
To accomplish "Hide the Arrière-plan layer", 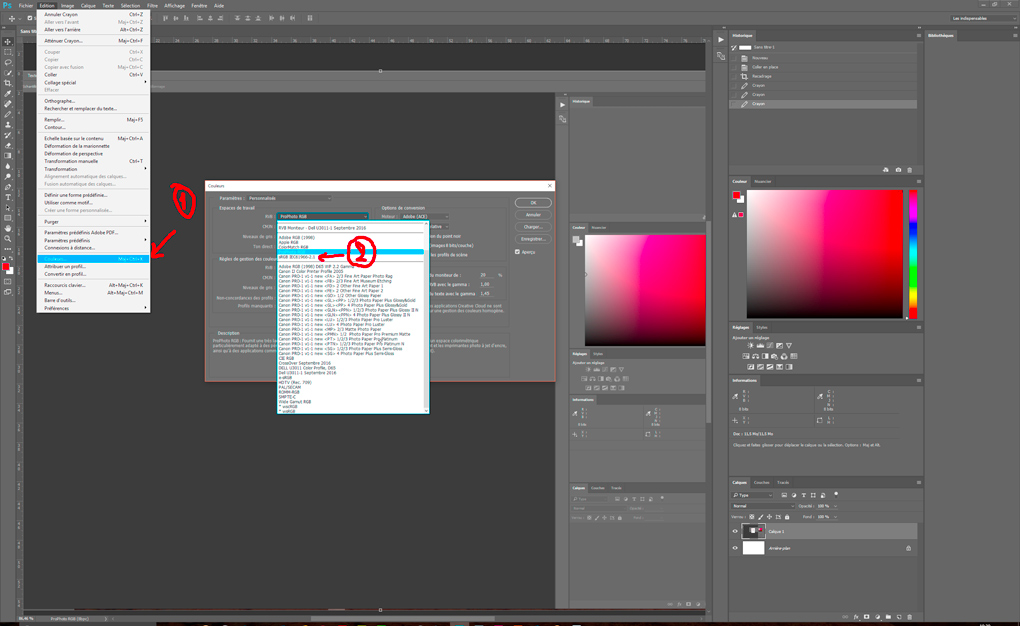I will (x=736, y=549).
